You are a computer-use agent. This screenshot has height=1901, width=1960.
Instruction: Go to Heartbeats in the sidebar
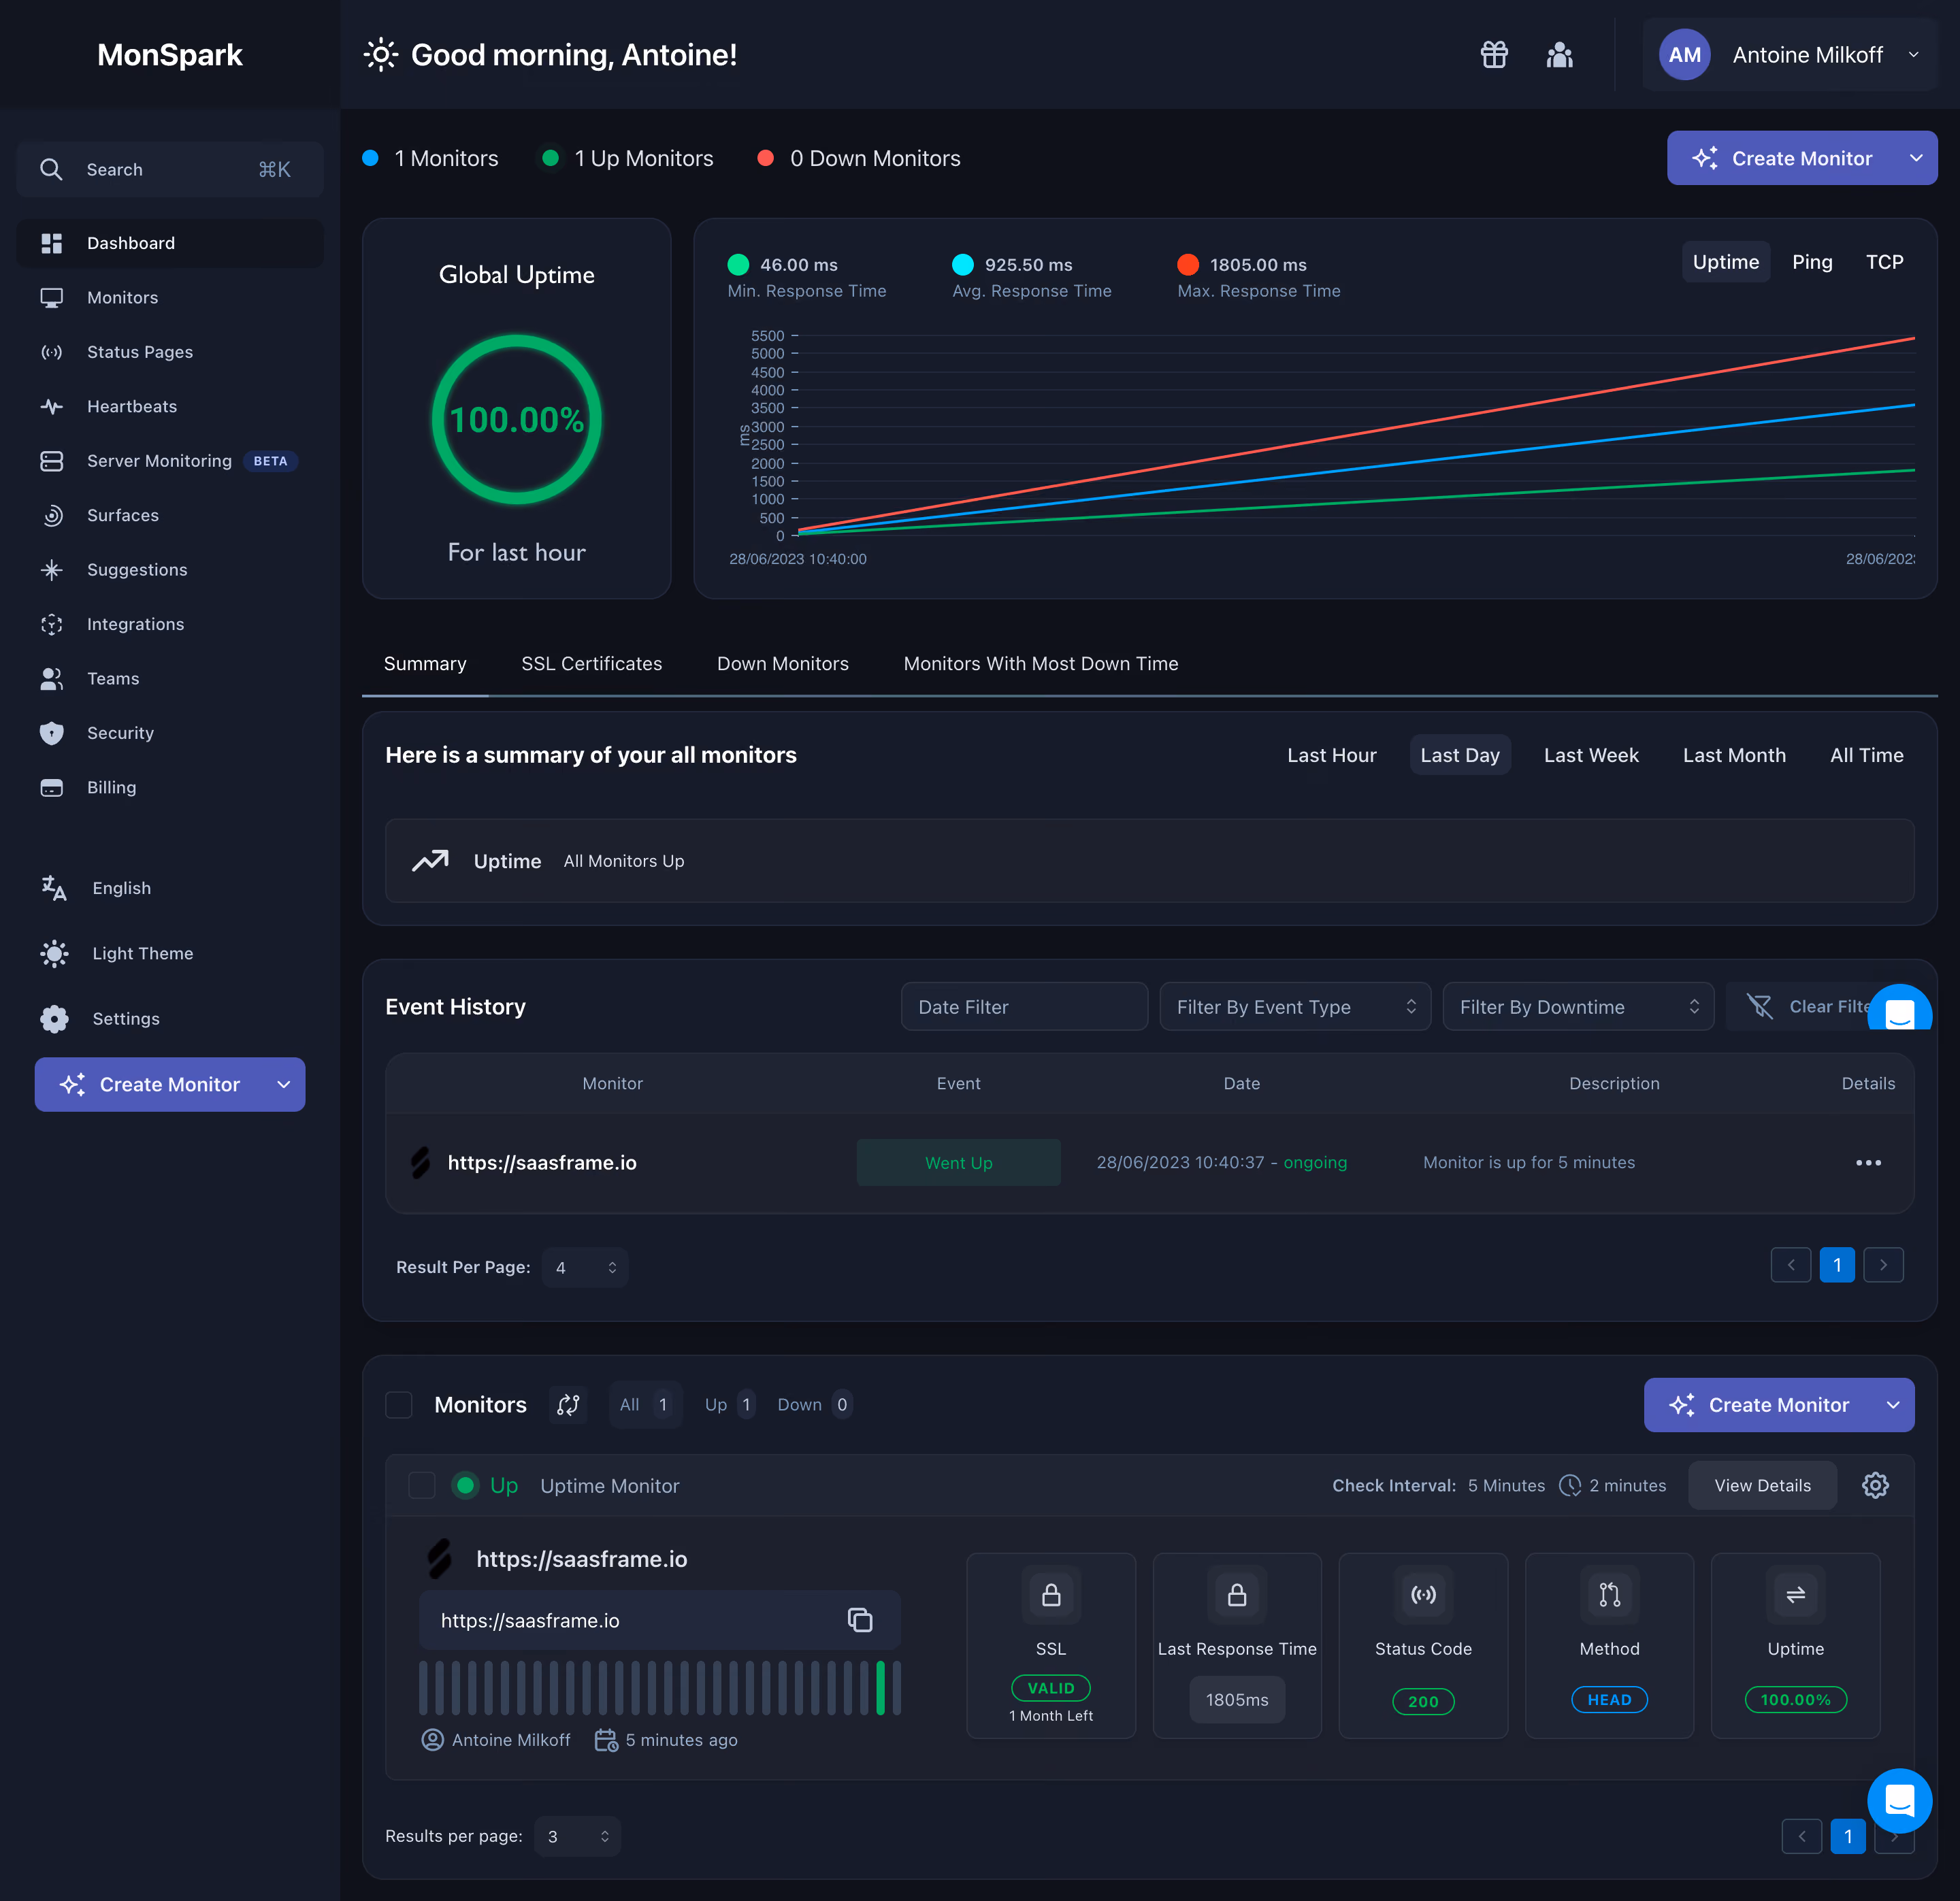(x=170, y=406)
